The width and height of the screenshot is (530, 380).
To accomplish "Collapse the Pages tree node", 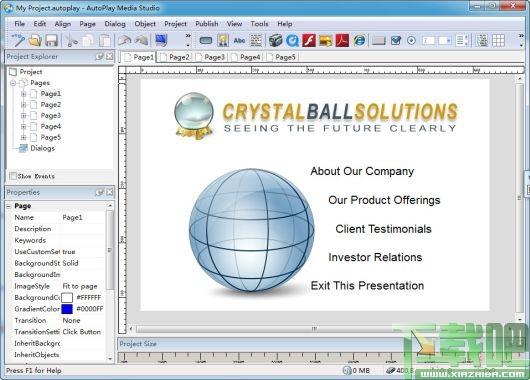I will tap(13, 83).
